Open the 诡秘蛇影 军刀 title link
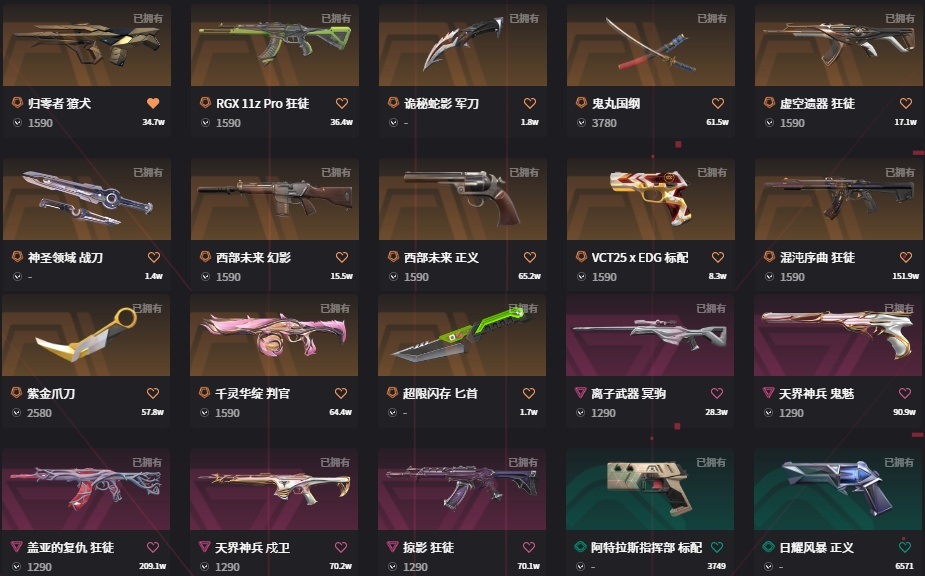 click(x=441, y=104)
